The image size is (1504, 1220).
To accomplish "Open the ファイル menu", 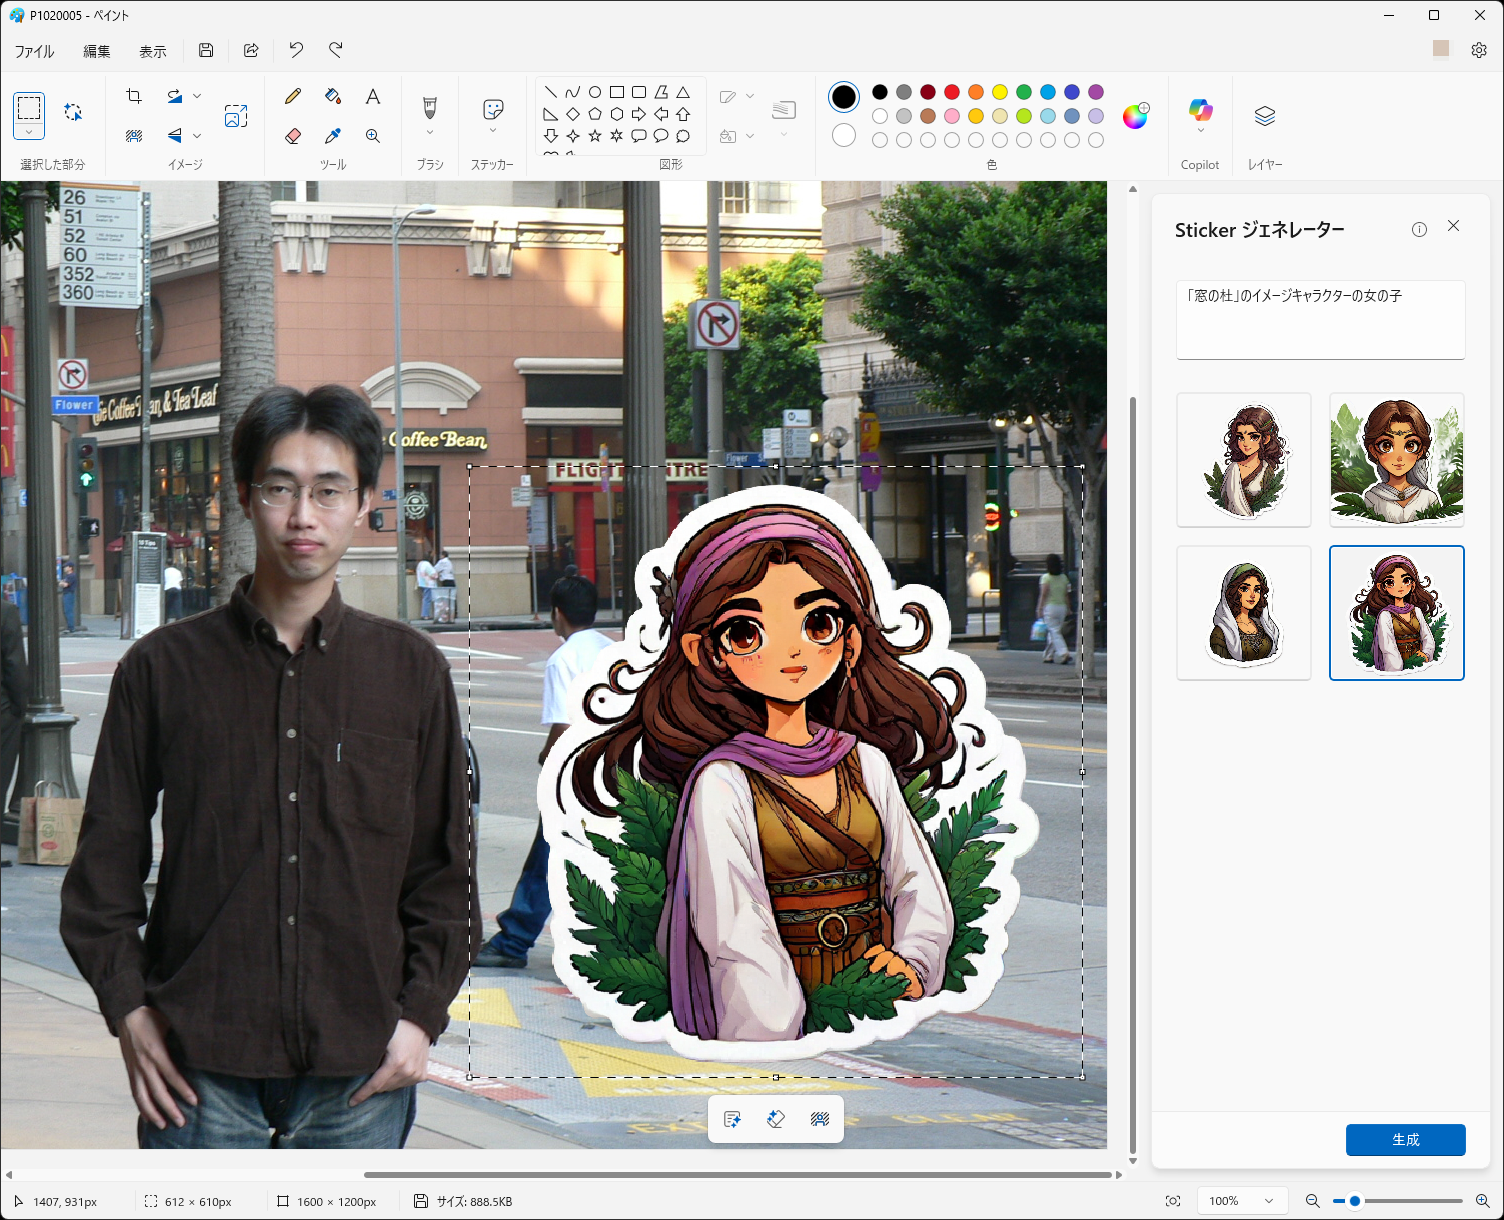I will (x=35, y=51).
